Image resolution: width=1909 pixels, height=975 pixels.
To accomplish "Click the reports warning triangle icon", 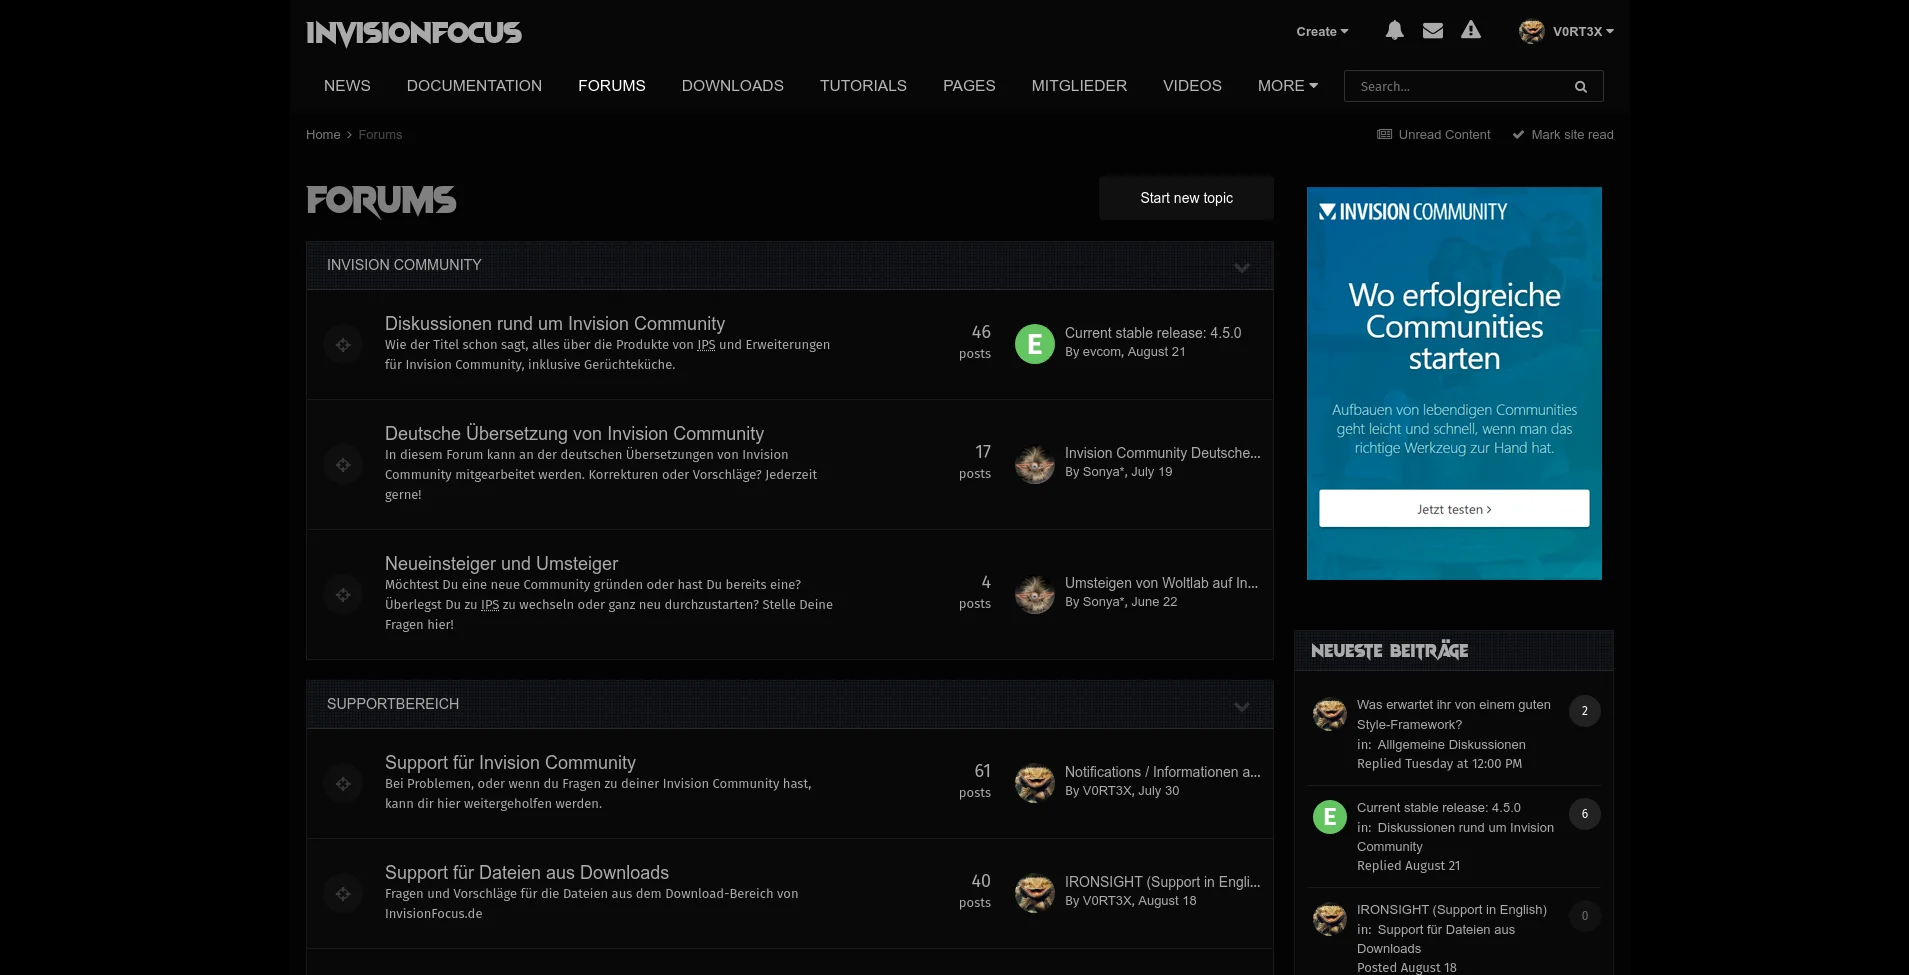I will click(x=1470, y=31).
